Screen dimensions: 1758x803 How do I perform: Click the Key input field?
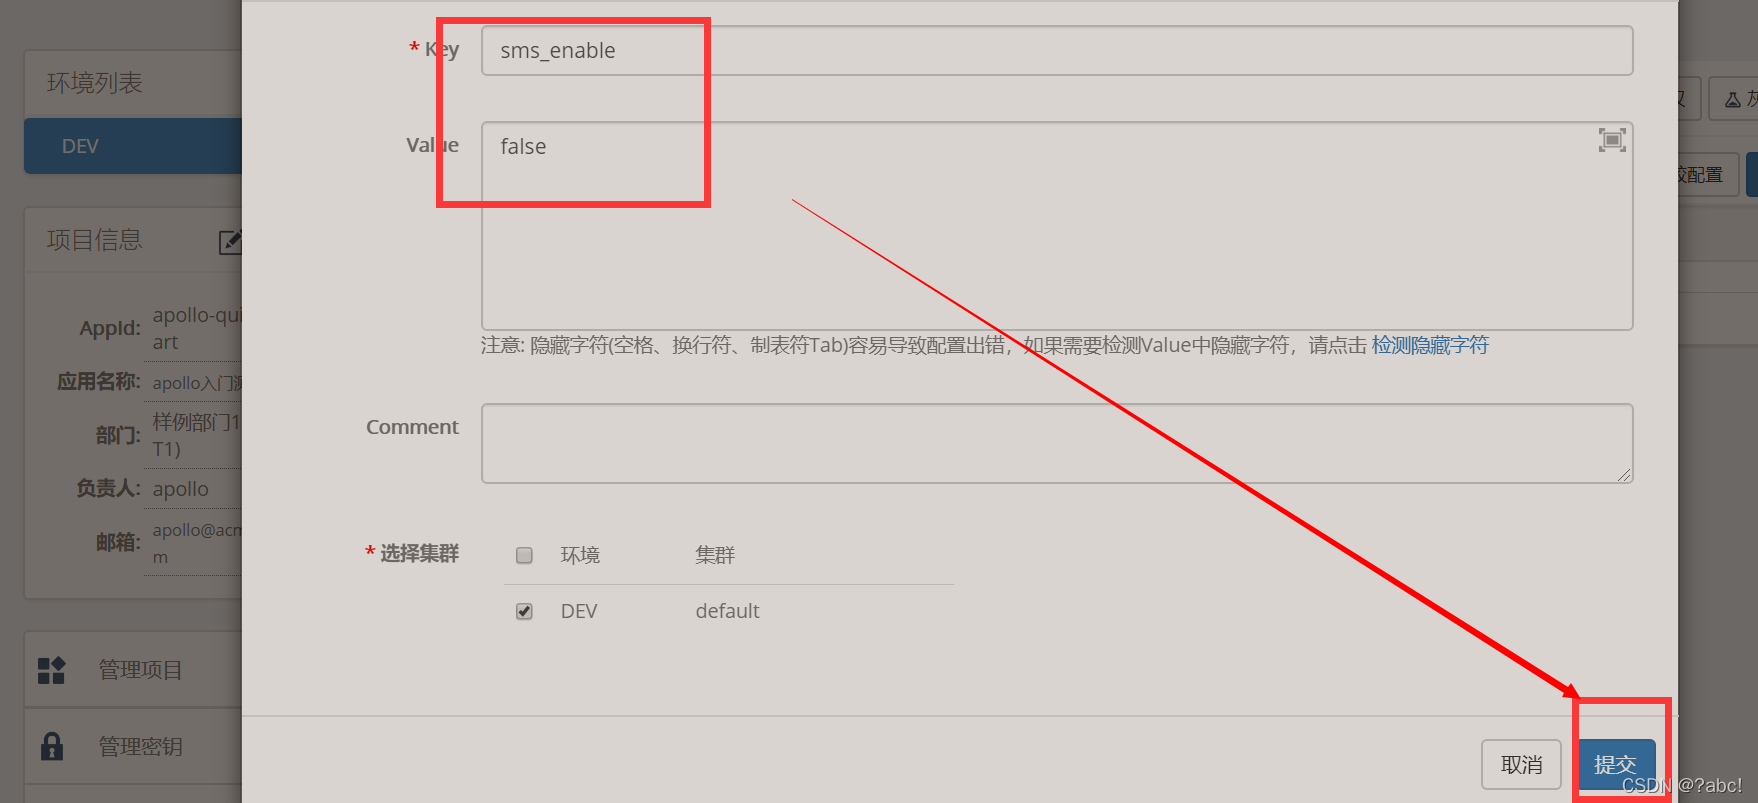point(1057,51)
